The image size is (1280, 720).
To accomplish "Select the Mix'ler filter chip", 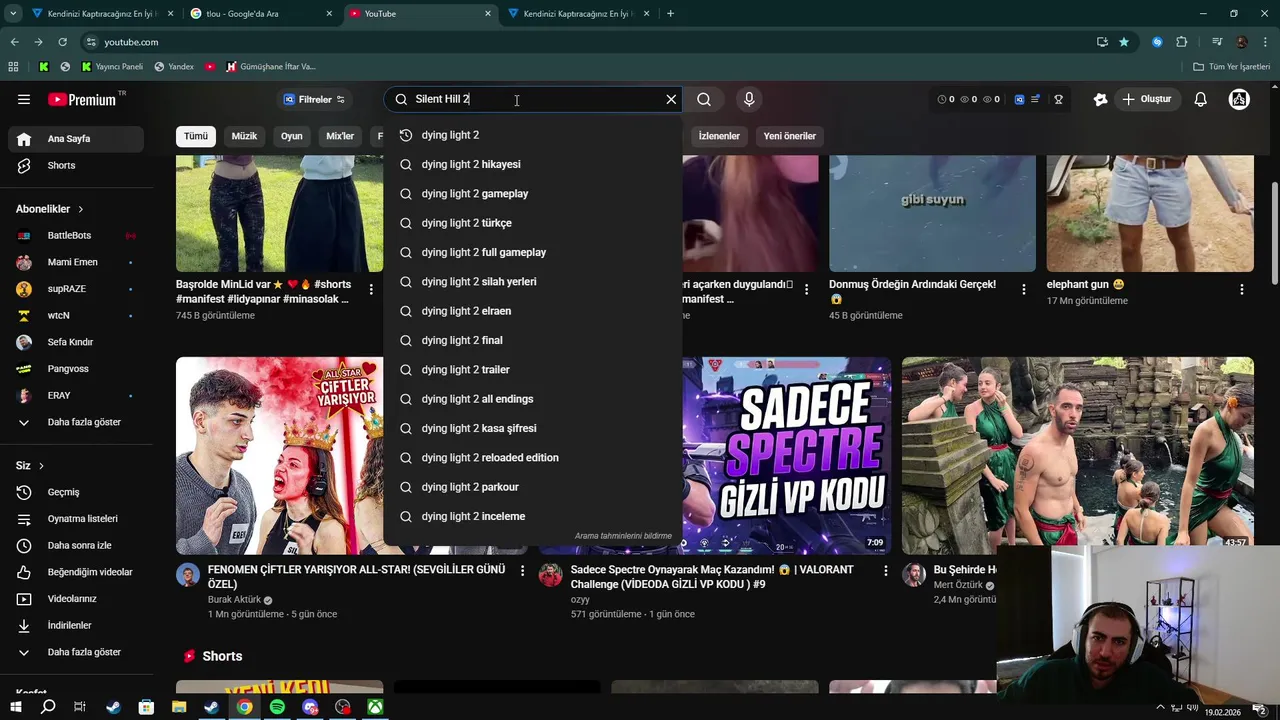I will (x=340, y=136).
